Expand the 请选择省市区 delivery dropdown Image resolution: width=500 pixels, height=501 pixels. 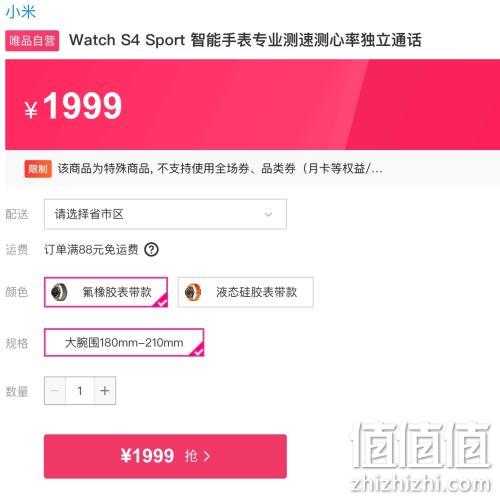click(165, 214)
